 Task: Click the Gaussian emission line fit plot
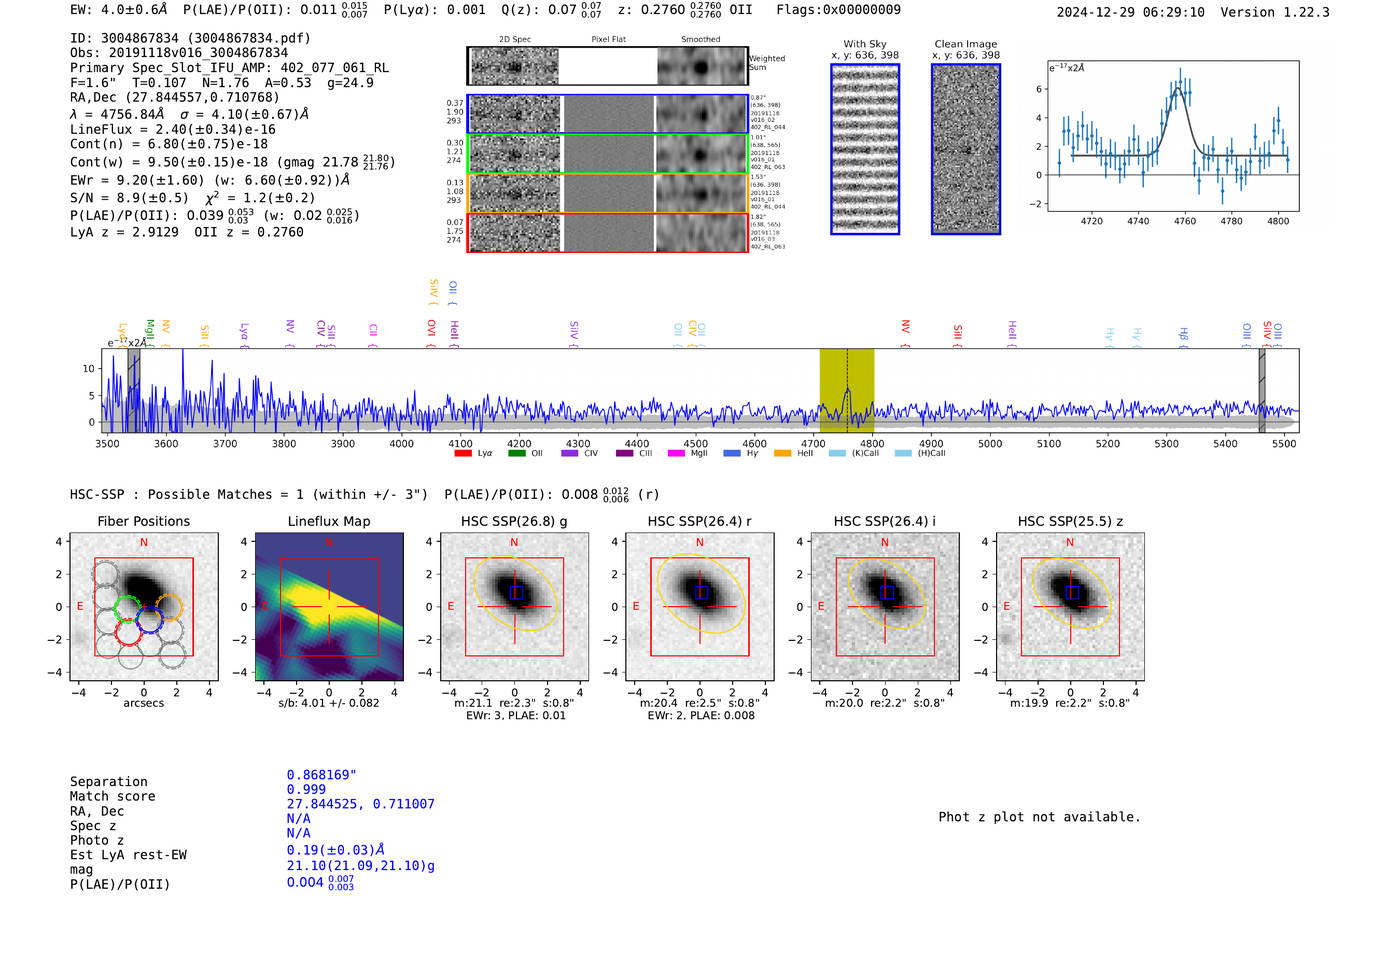tap(1173, 136)
